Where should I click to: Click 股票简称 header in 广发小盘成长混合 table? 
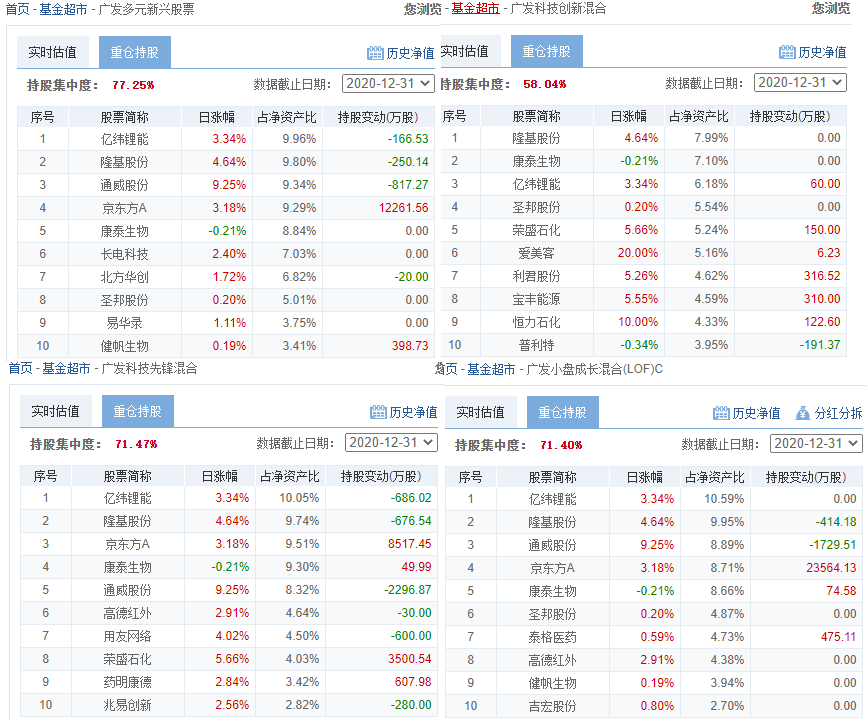552,477
